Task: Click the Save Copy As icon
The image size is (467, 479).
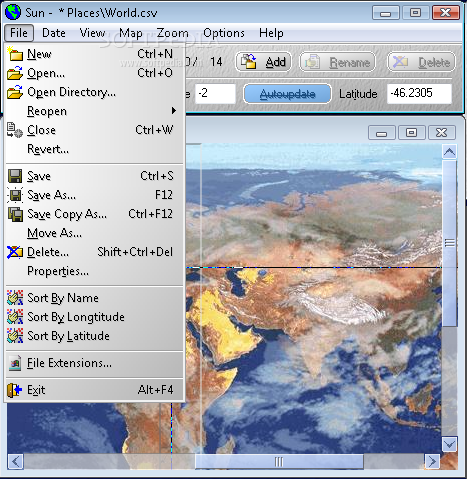Action: pos(15,214)
